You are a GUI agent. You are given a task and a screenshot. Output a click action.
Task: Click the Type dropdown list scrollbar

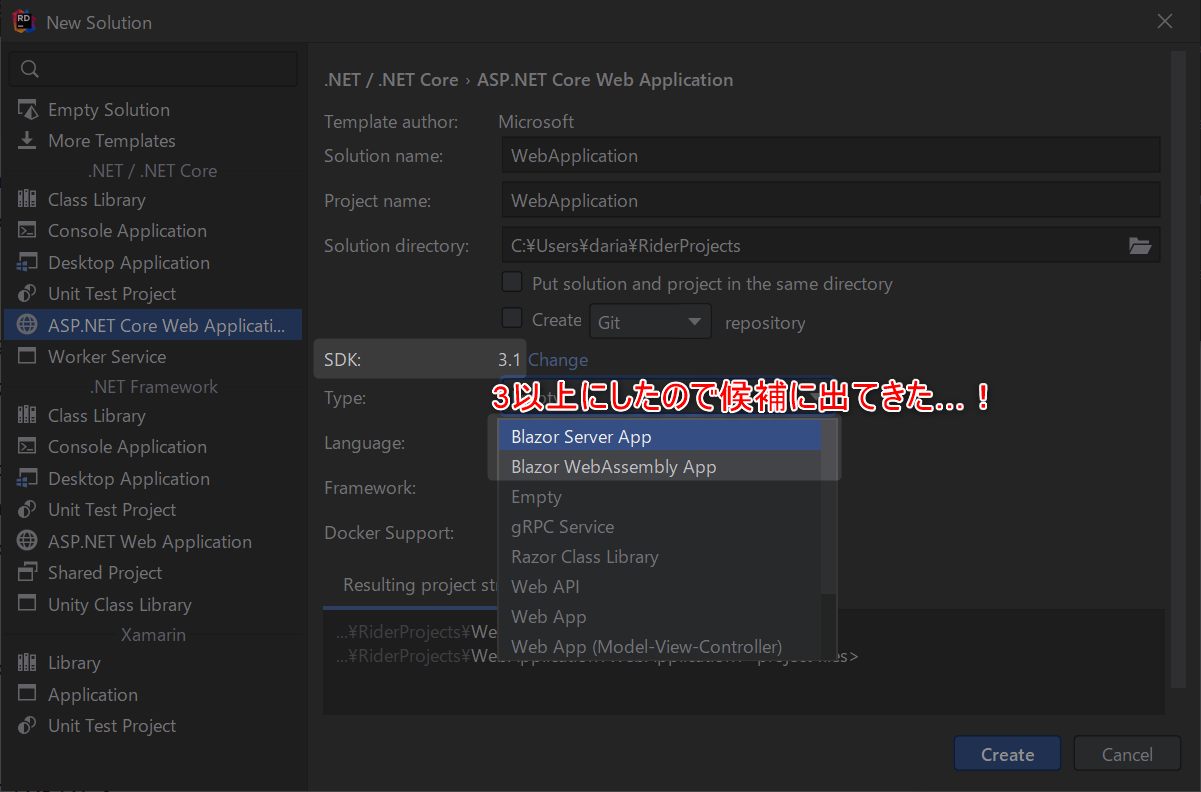click(x=829, y=506)
